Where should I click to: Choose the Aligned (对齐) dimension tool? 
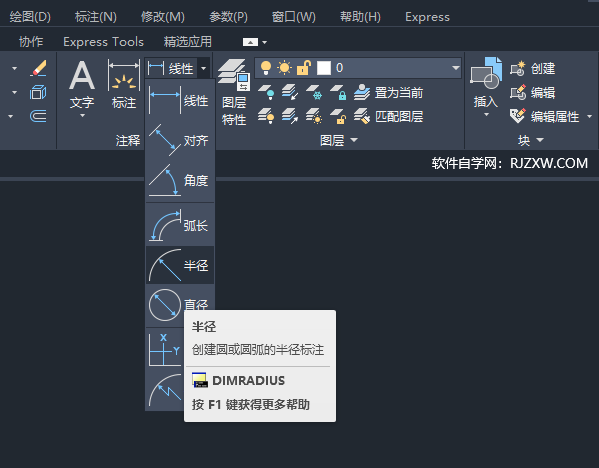[x=180, y=140]
